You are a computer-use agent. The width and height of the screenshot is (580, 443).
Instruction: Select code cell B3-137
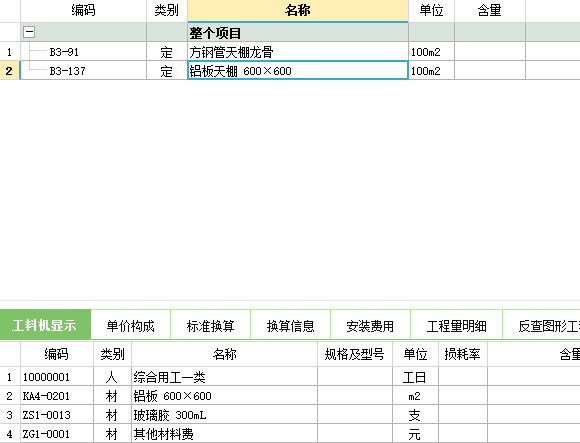(x=84, y=71)
